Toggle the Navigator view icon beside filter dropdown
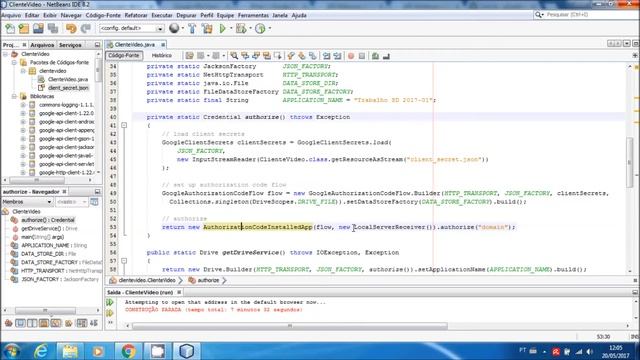Image resolution: width=640 pixels, height=360 pixels. coord(94,202)
